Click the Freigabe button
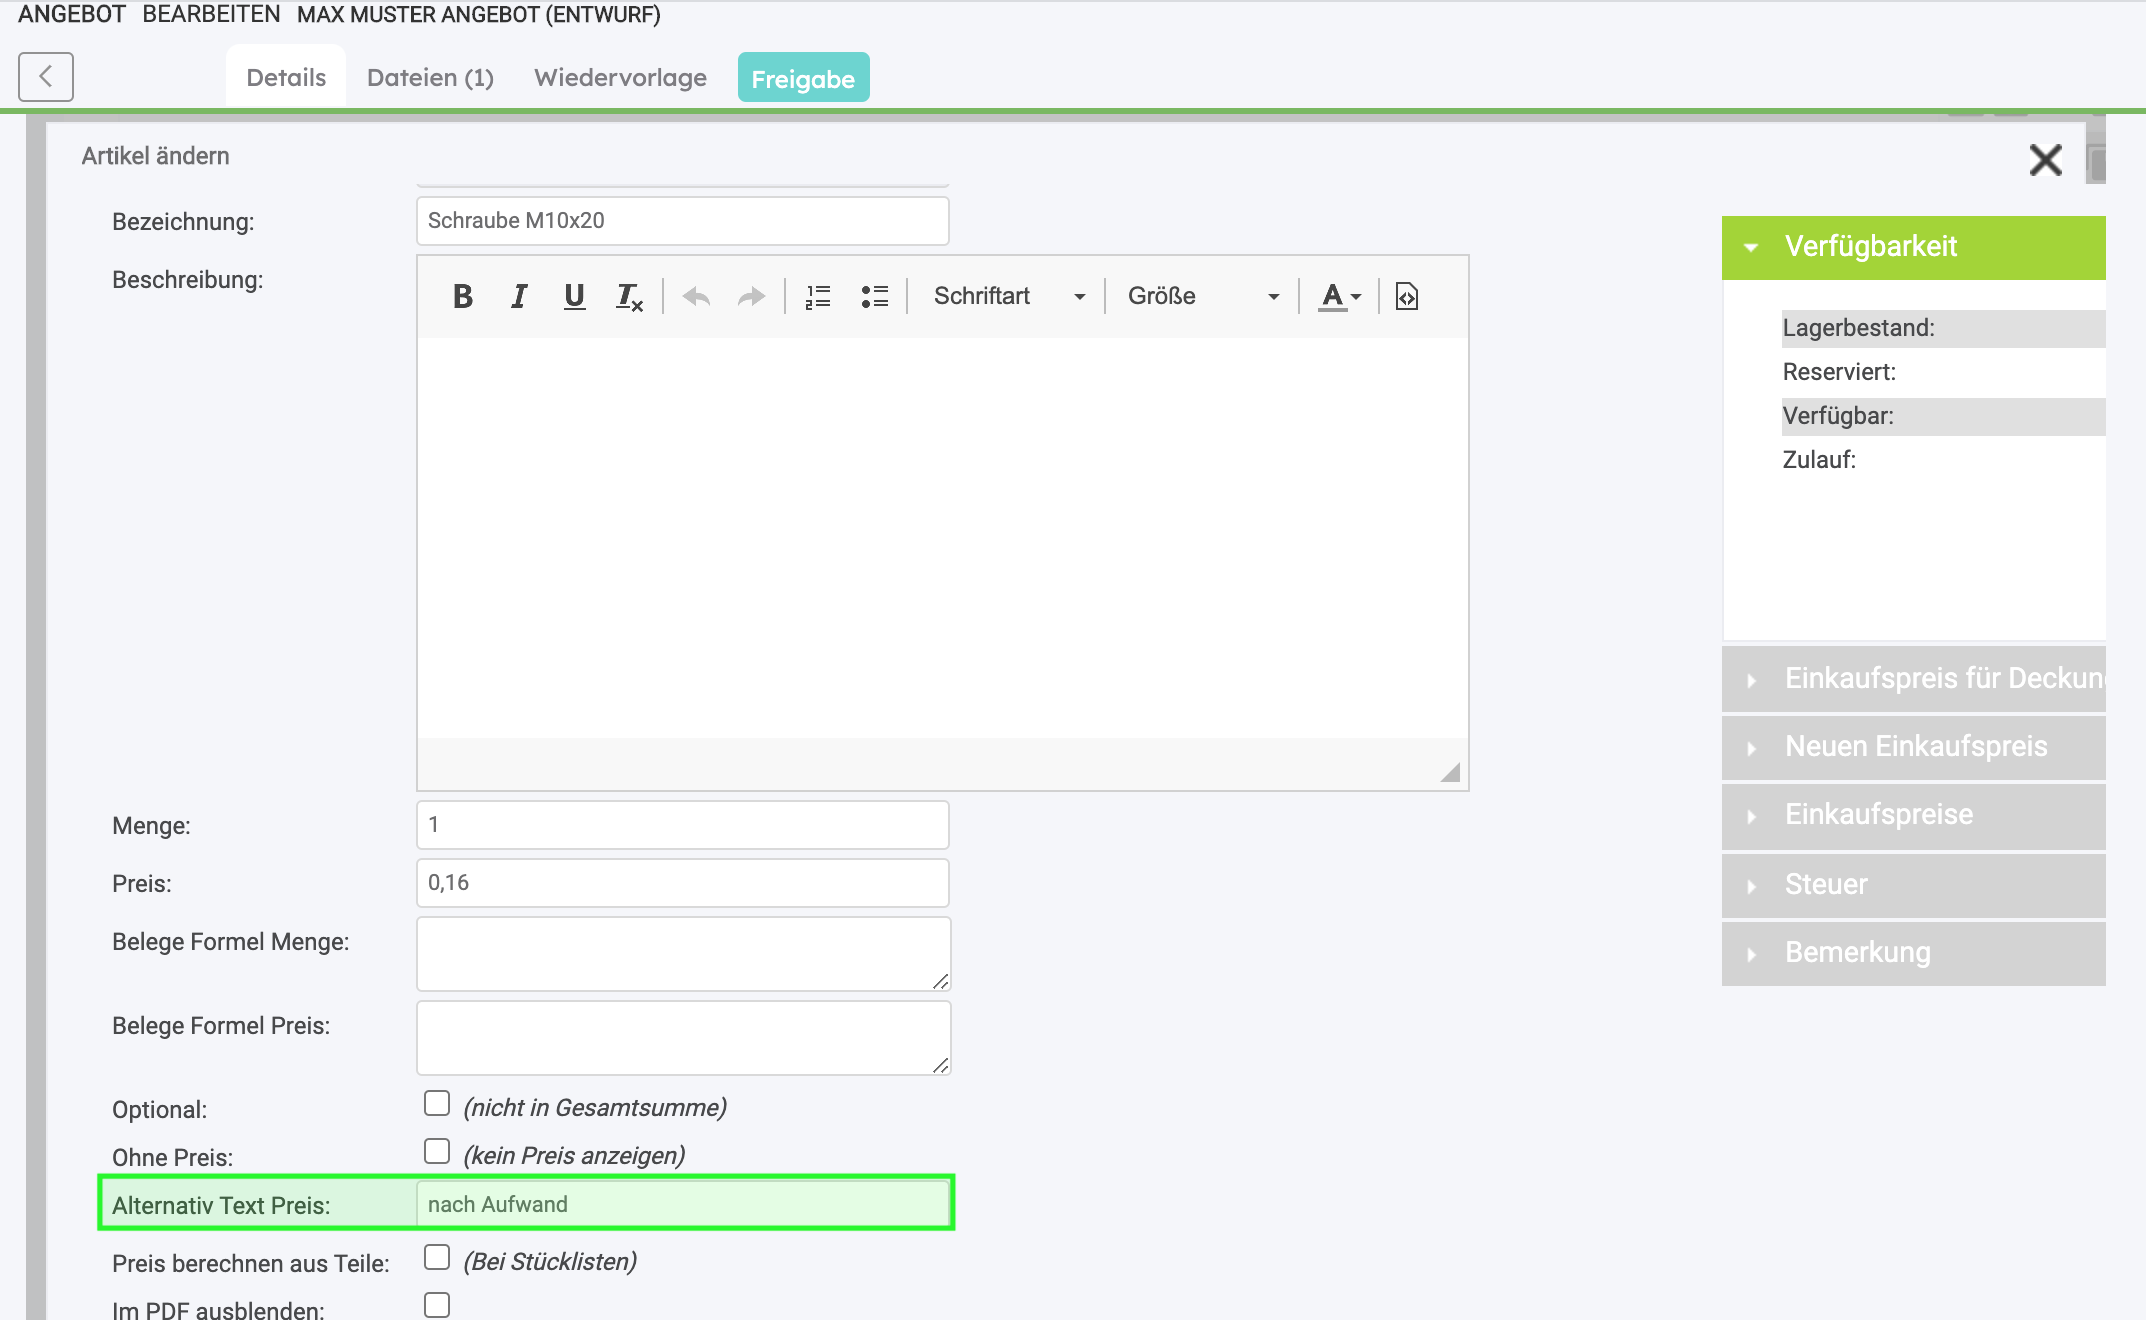 coord(803,78)
